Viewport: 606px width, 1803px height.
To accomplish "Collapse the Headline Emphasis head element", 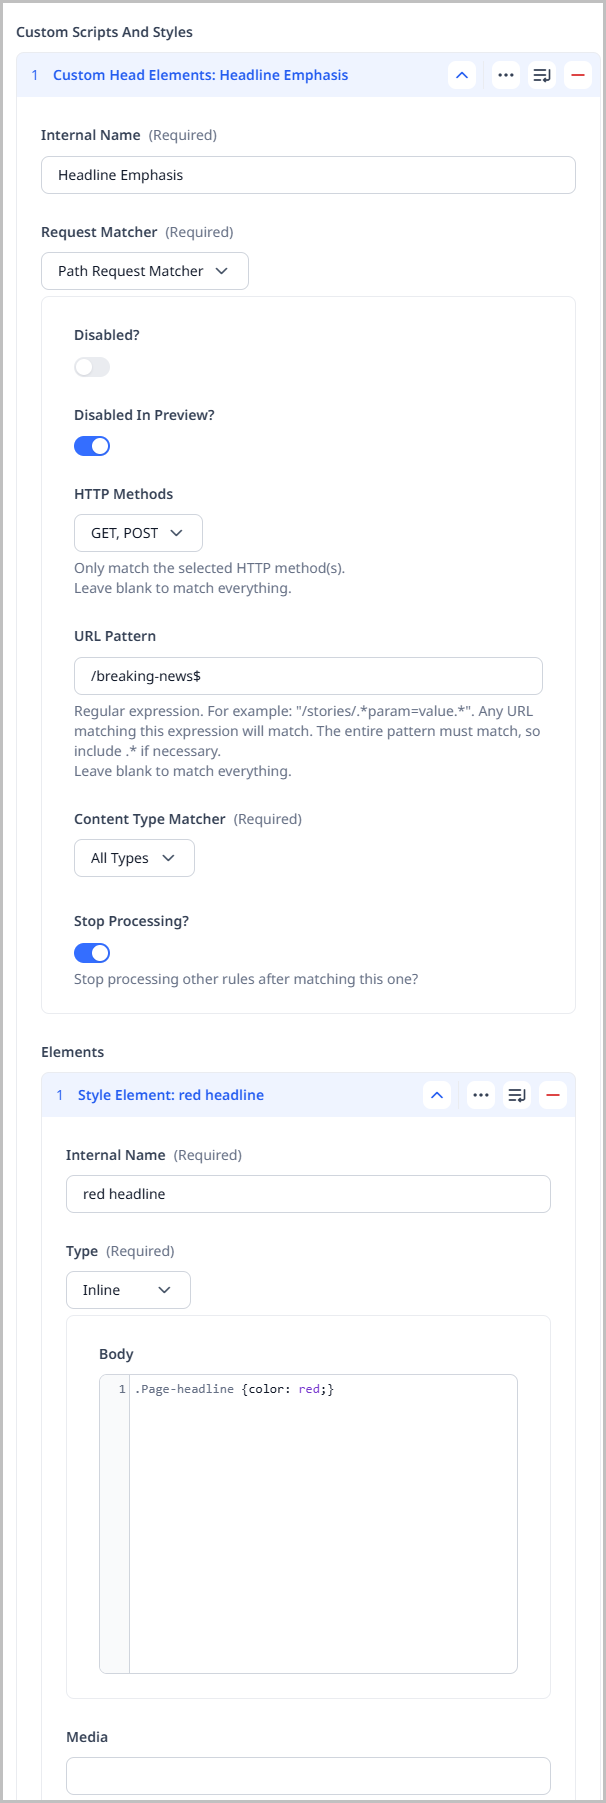I will (461, 74).
